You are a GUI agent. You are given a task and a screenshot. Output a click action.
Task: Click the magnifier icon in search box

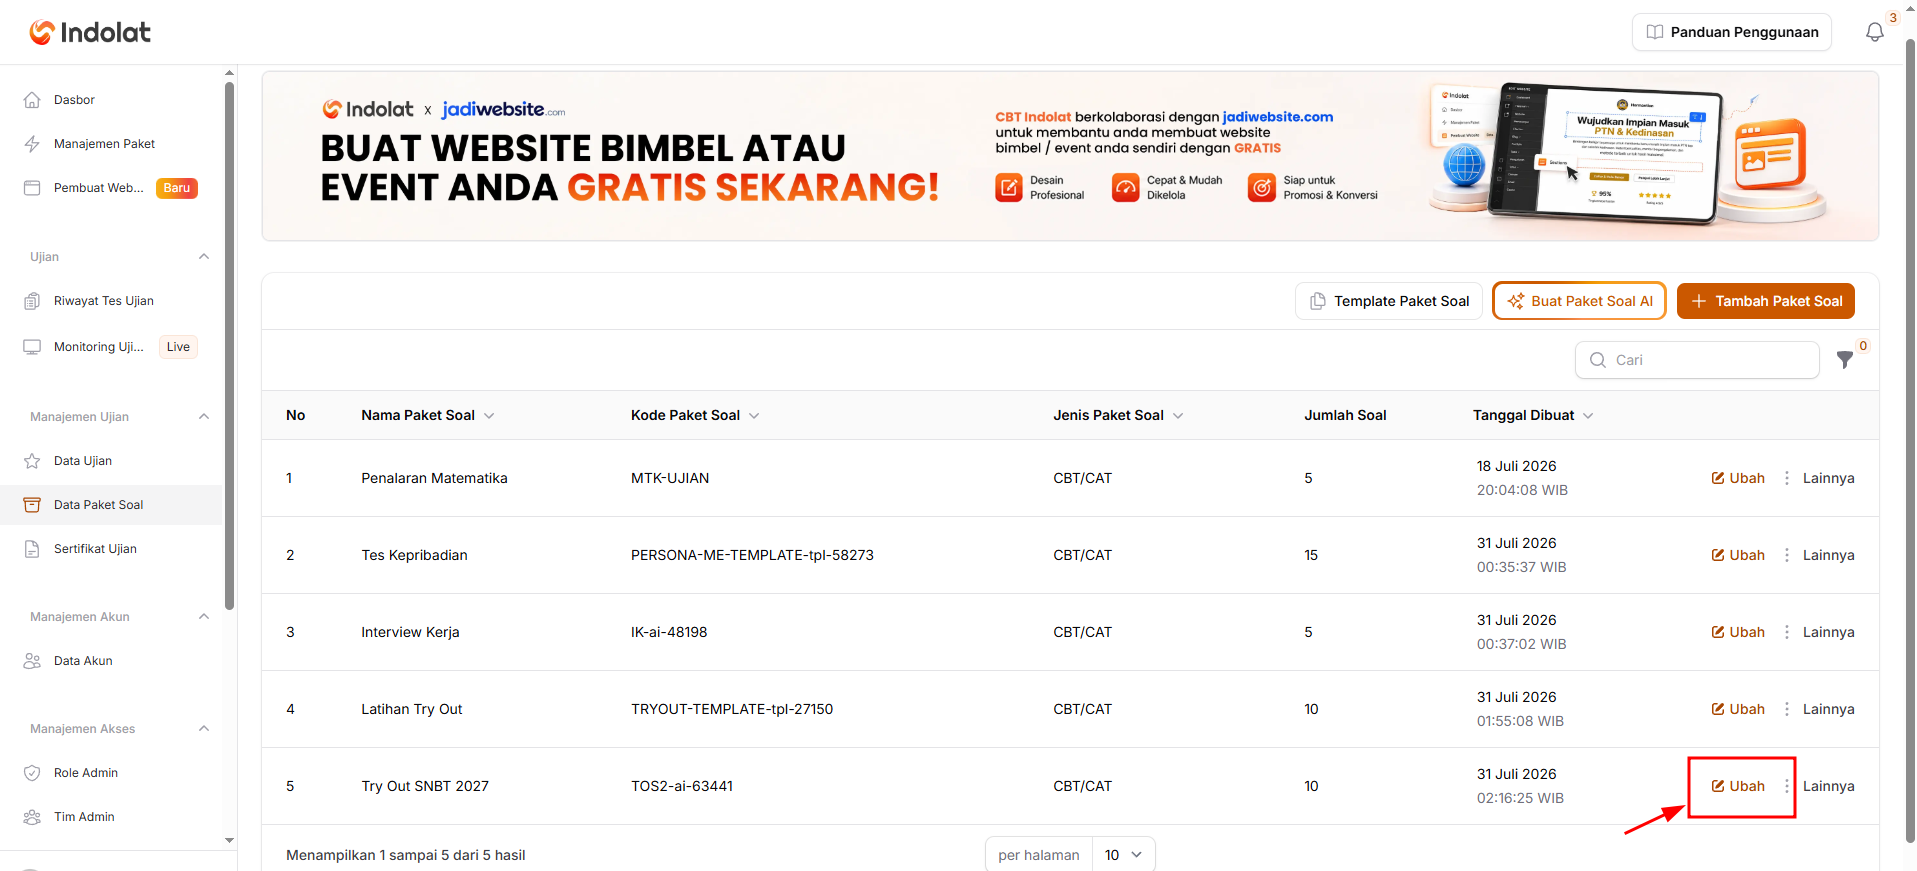coord(1598,360)
